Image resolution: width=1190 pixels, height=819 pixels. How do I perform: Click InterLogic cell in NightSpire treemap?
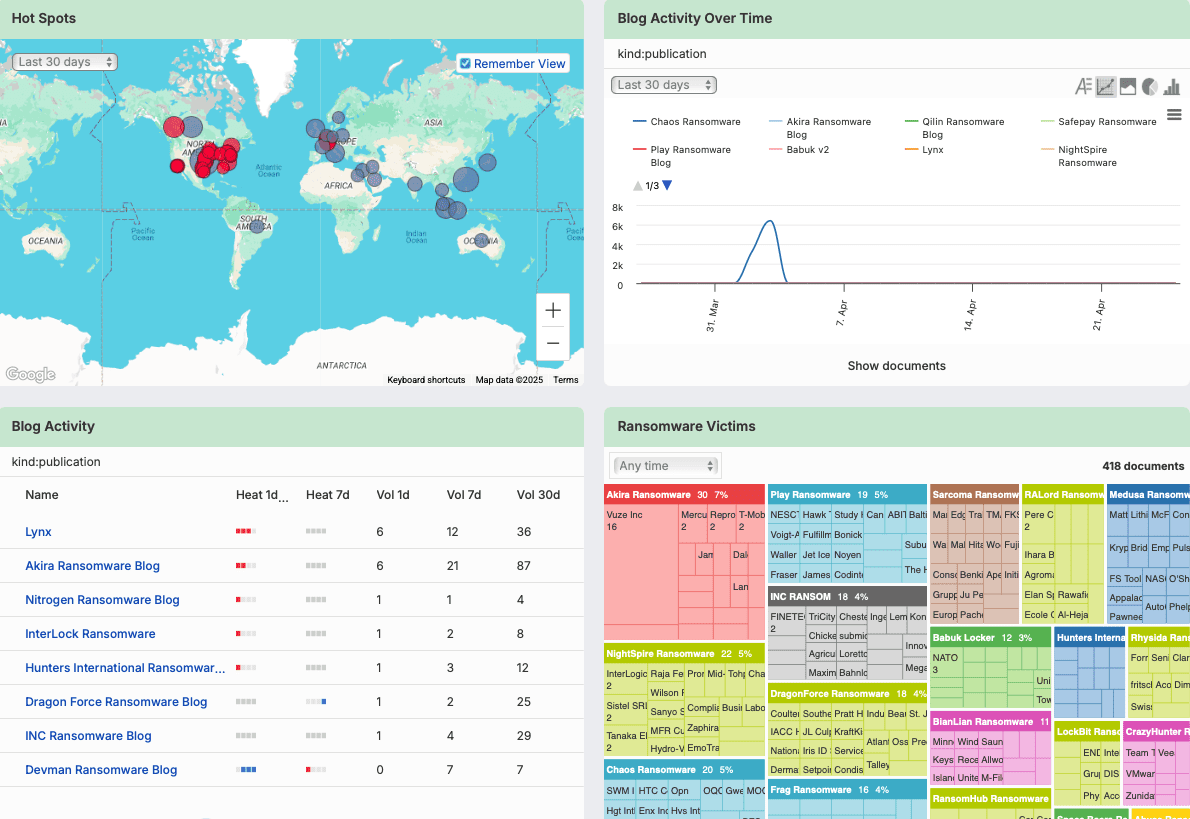pyautogui.click(x=626, y=679)
